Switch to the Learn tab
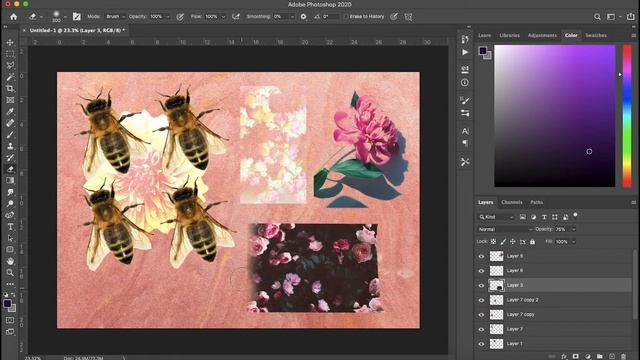 tap(484, 36)
